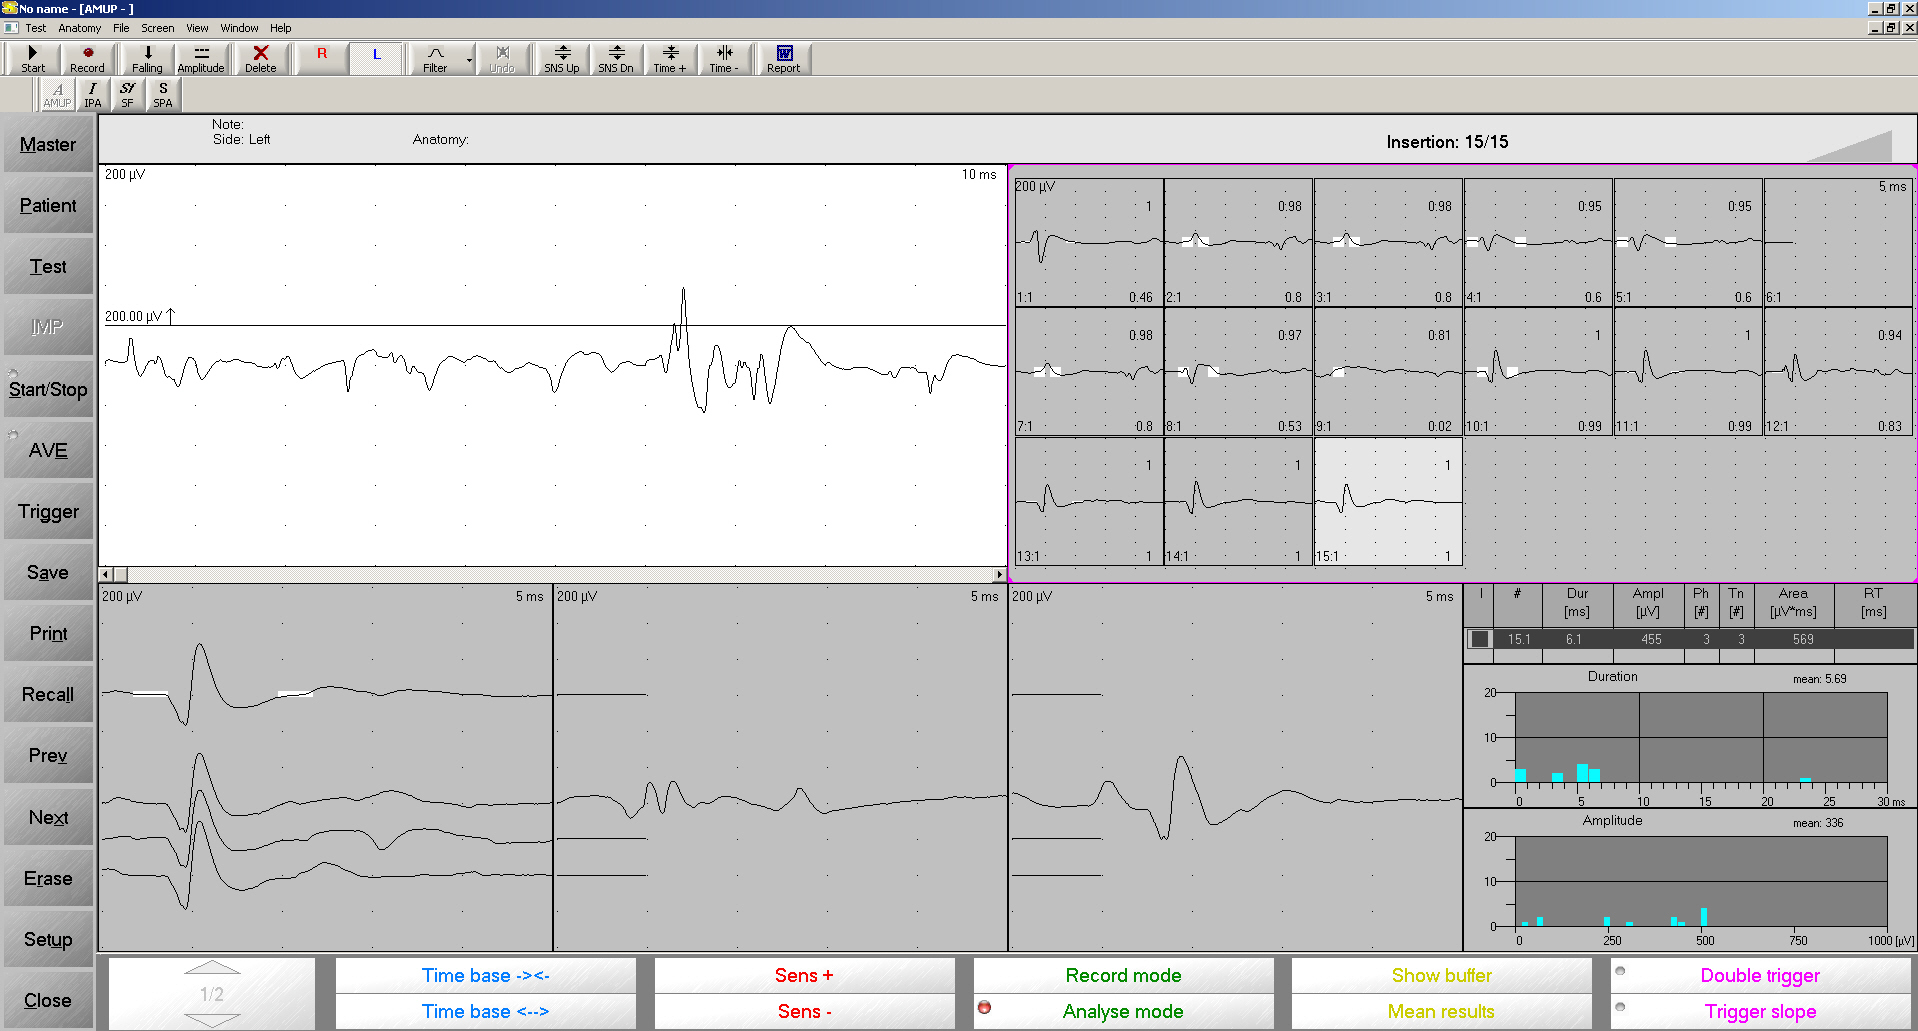Click the Close sidebar button
Screen dimensions: 1918x1031
48,1001
